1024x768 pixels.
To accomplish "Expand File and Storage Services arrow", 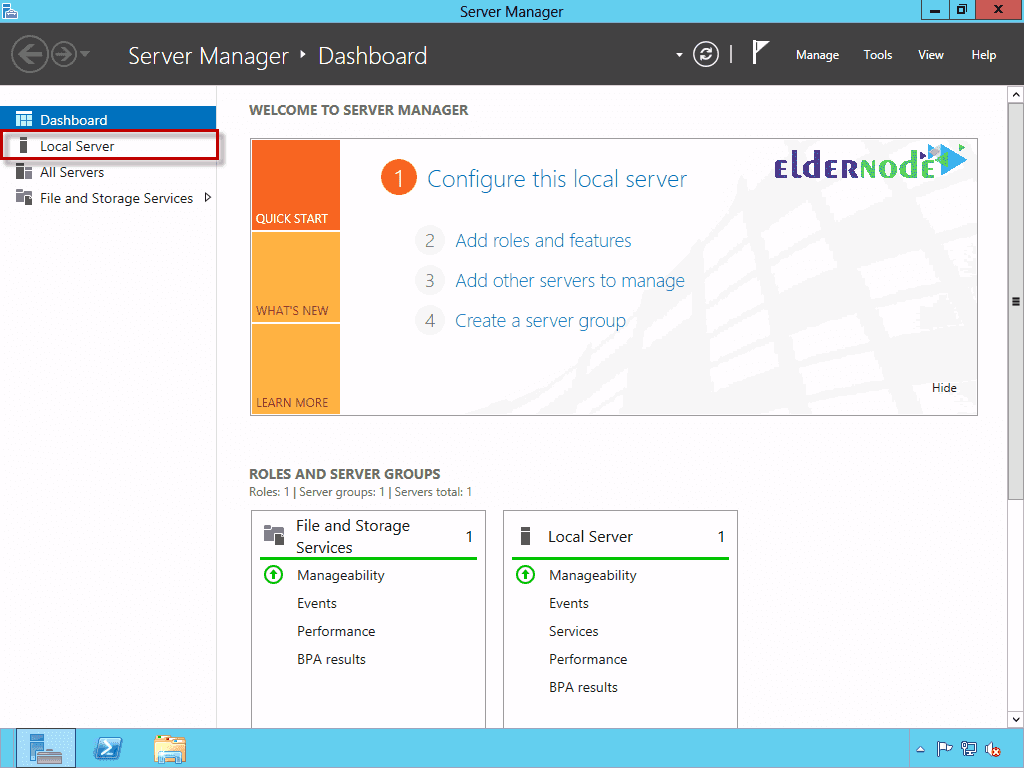I will click(x=208, y=197).
